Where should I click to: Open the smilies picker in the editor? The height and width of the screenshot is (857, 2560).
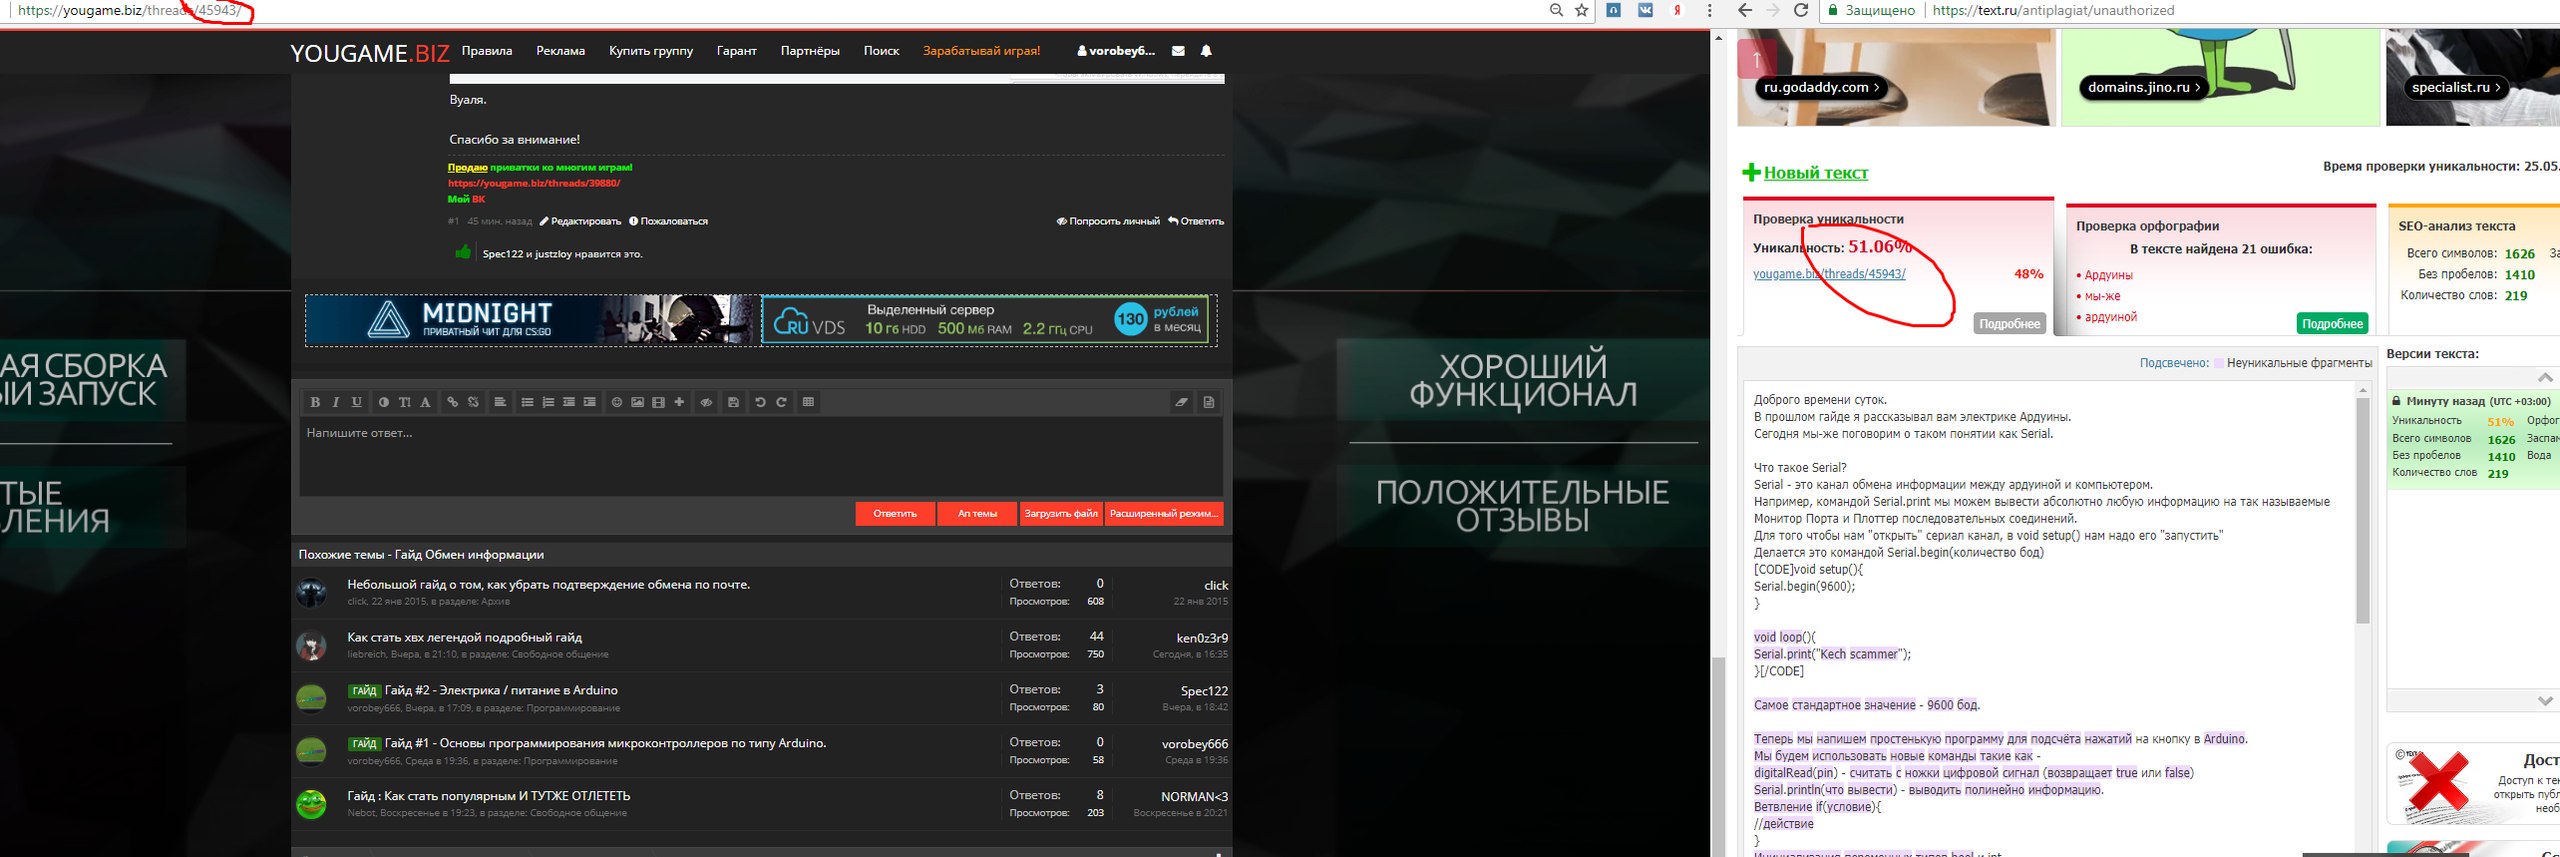tap(617, 402)
